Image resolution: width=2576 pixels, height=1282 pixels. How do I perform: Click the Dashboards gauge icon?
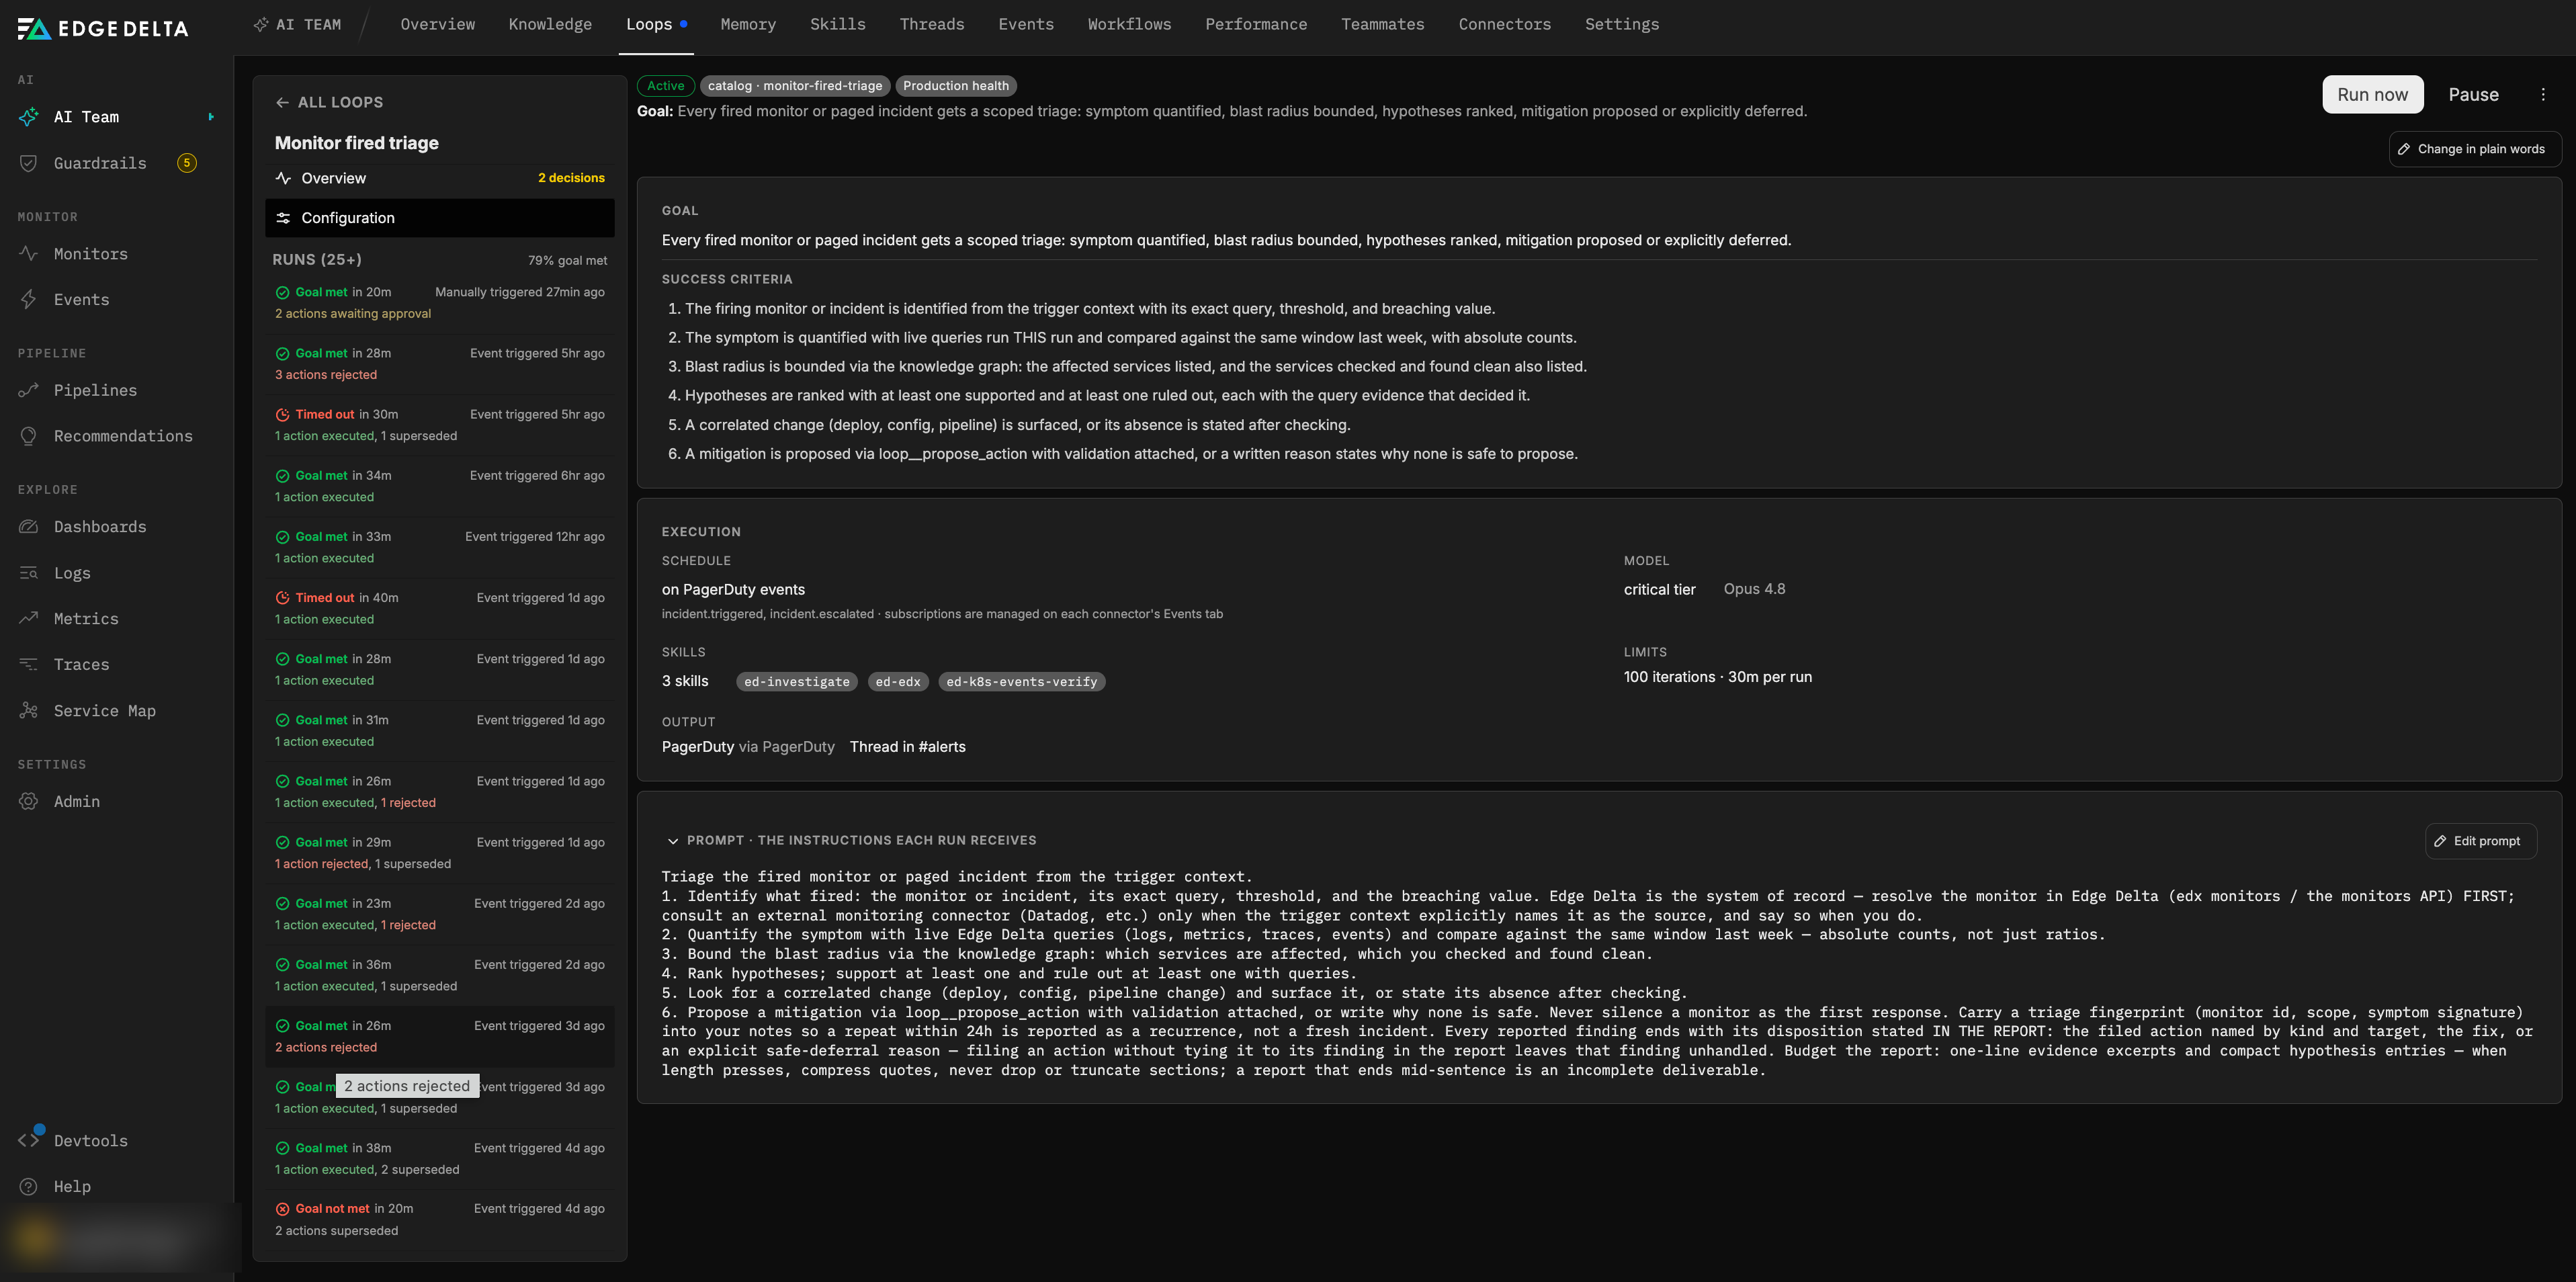point(29,527)
